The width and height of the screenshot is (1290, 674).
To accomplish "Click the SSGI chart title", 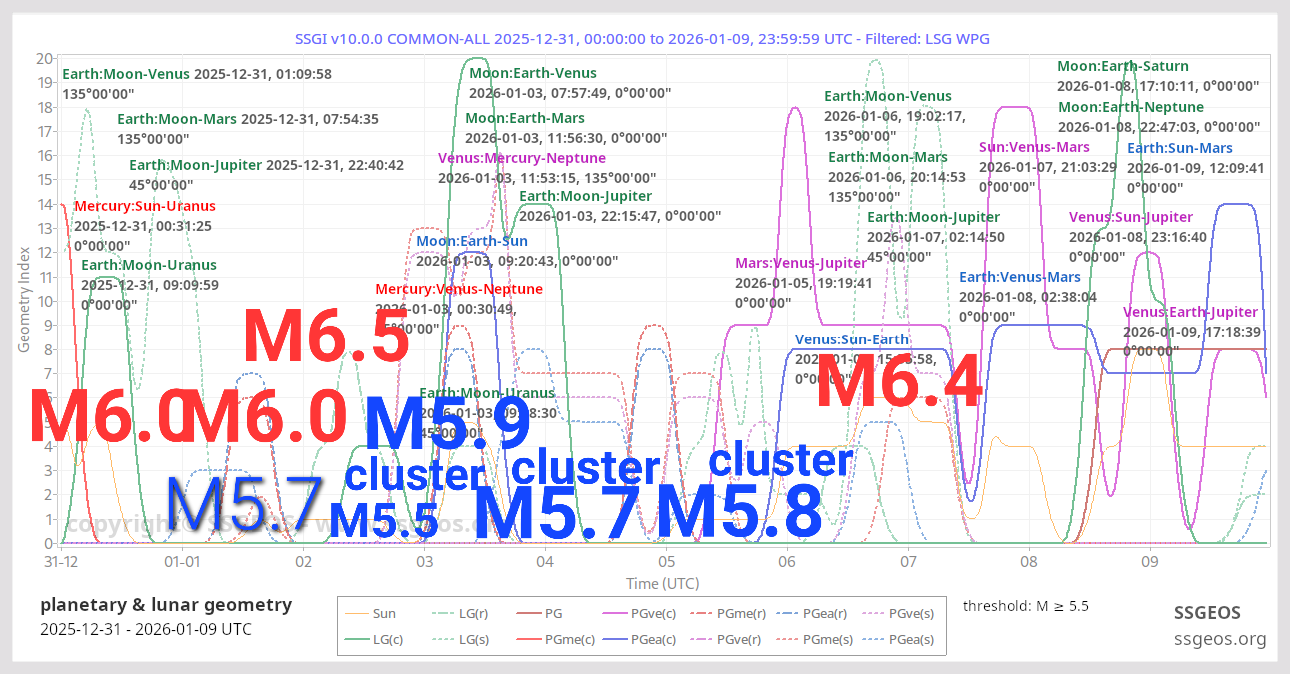I will tap(644, 38).
